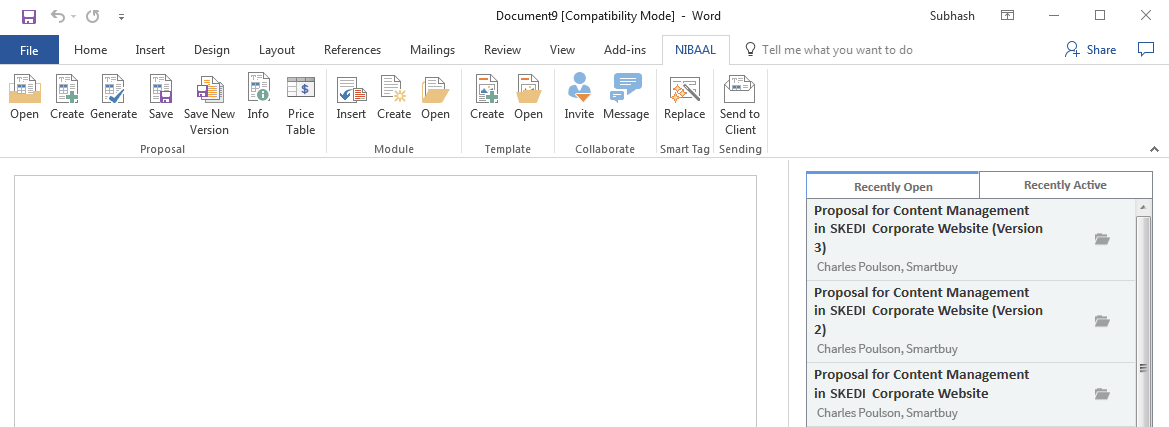
Task: Open a proposal from Proposal group
Action: (x=25, y=97)
